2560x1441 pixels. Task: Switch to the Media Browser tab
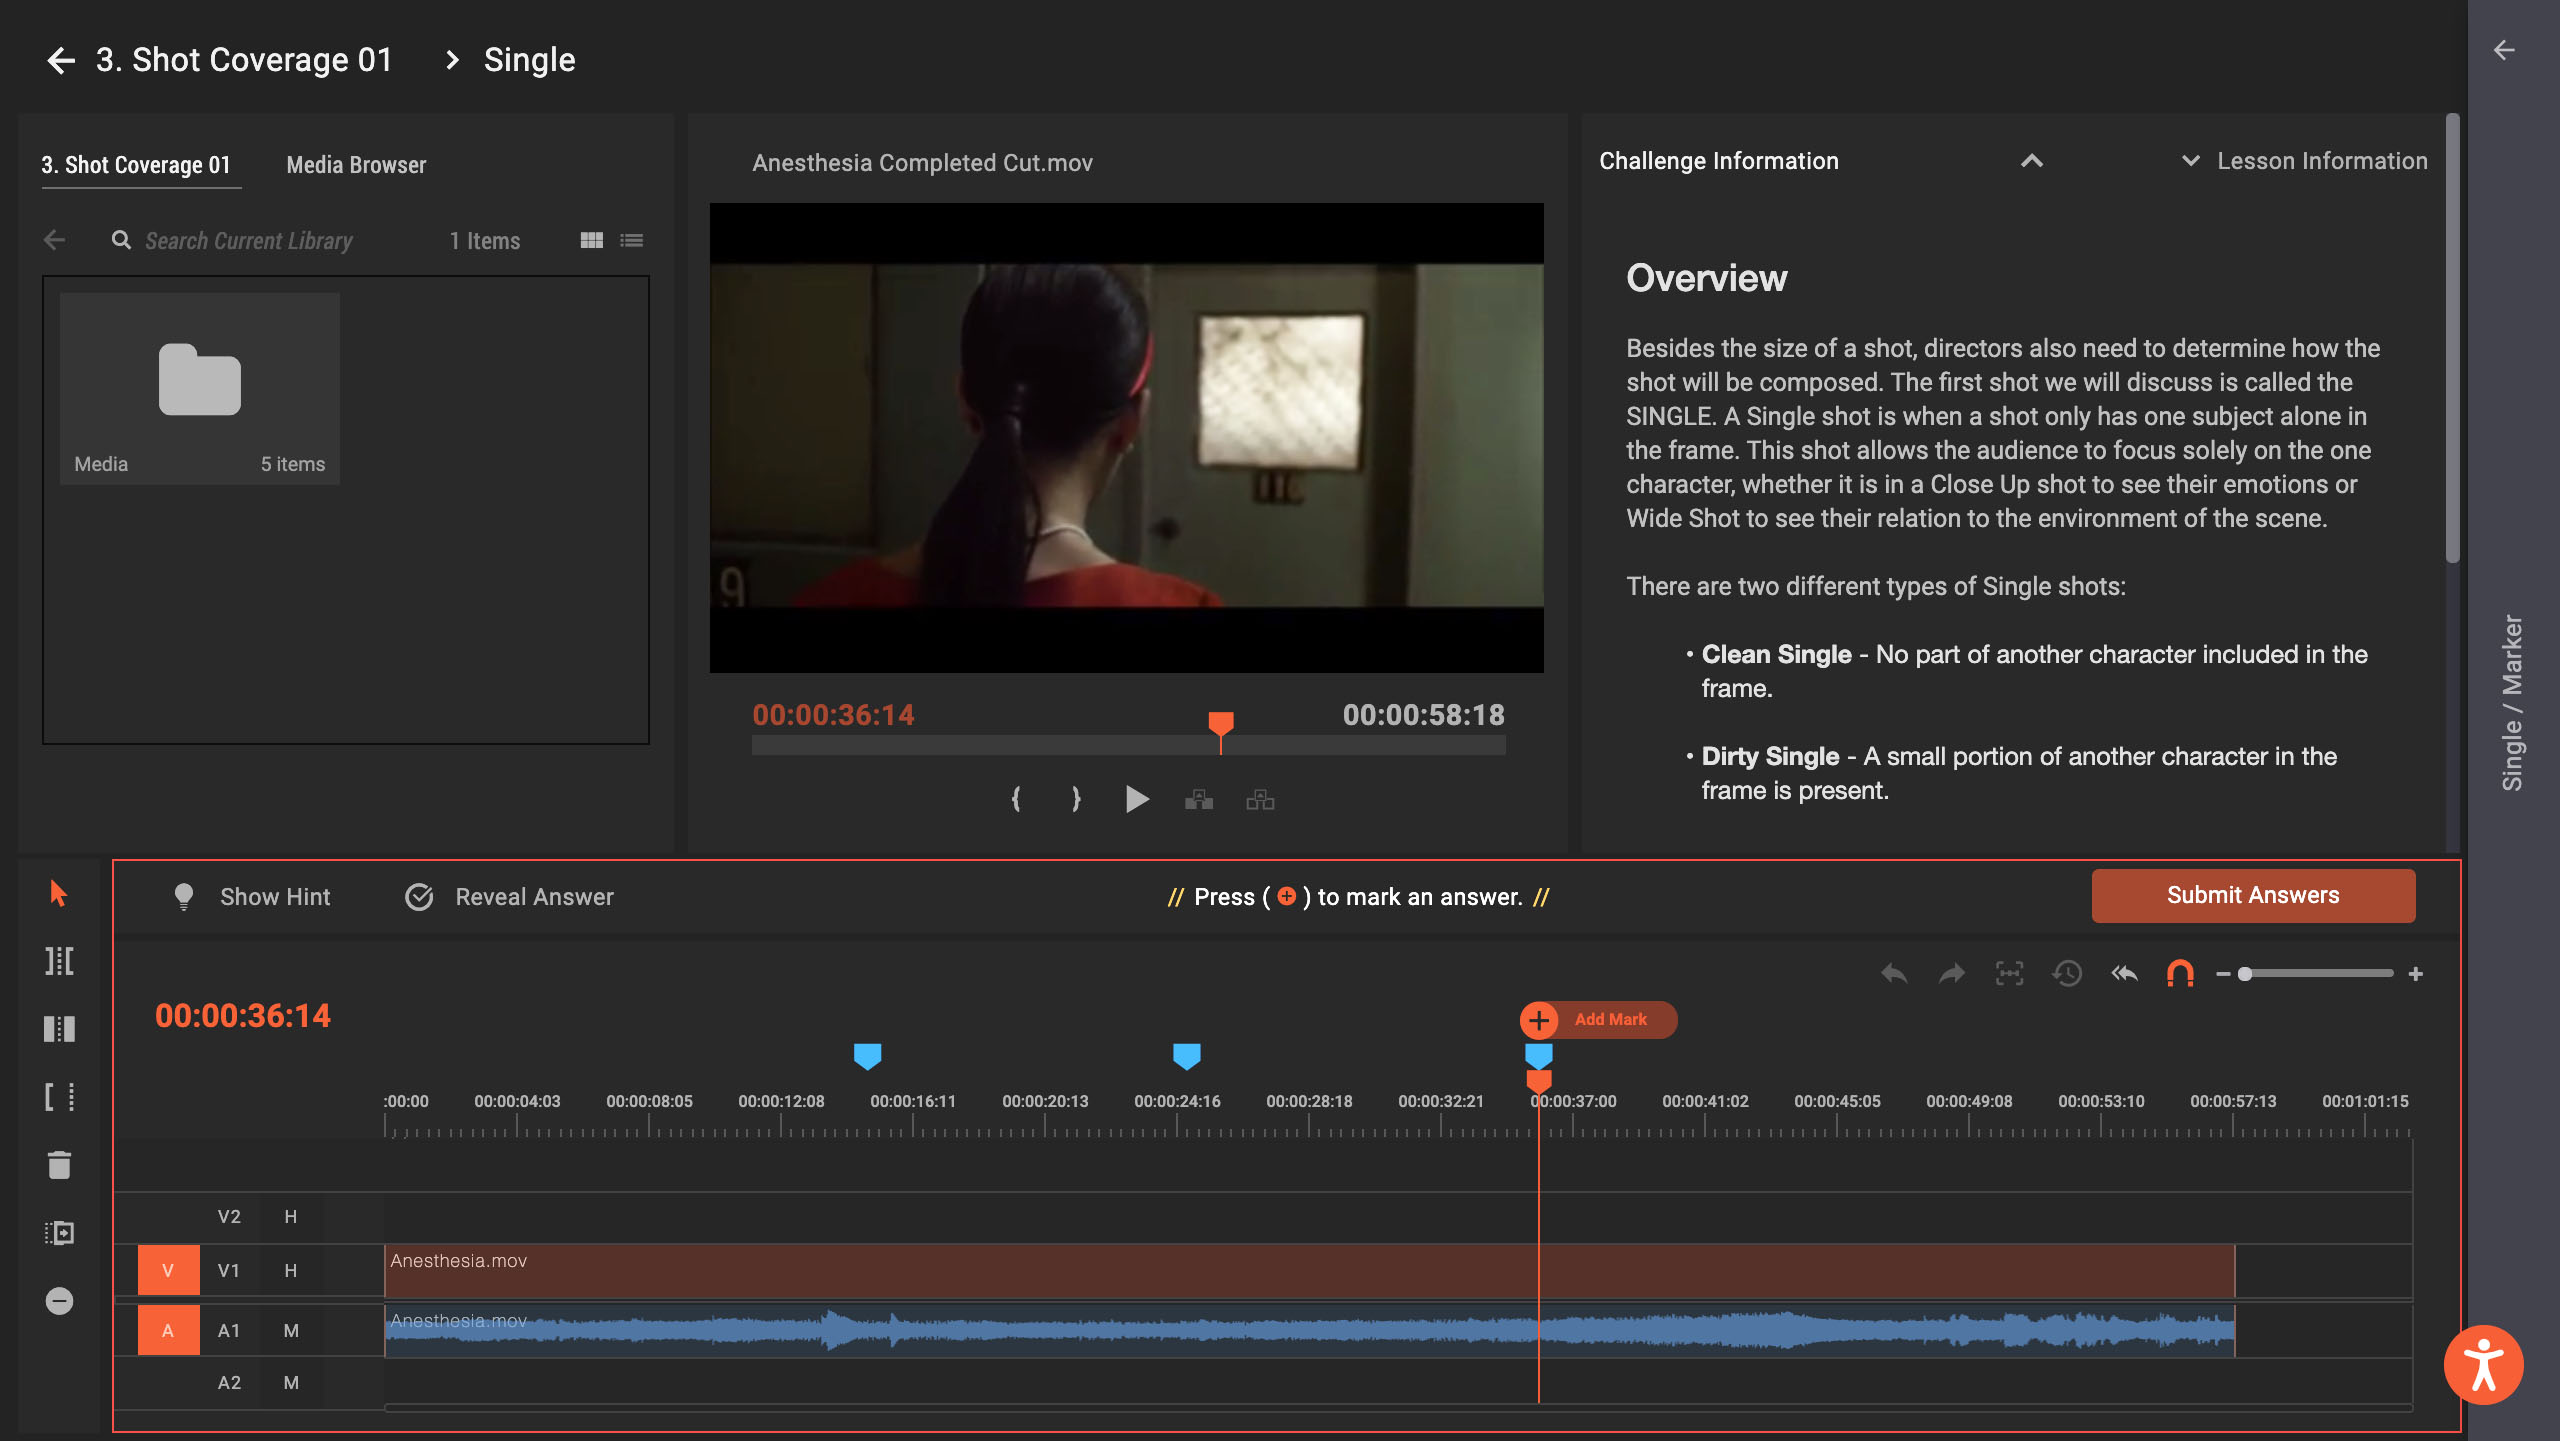[x=356, y=165]
